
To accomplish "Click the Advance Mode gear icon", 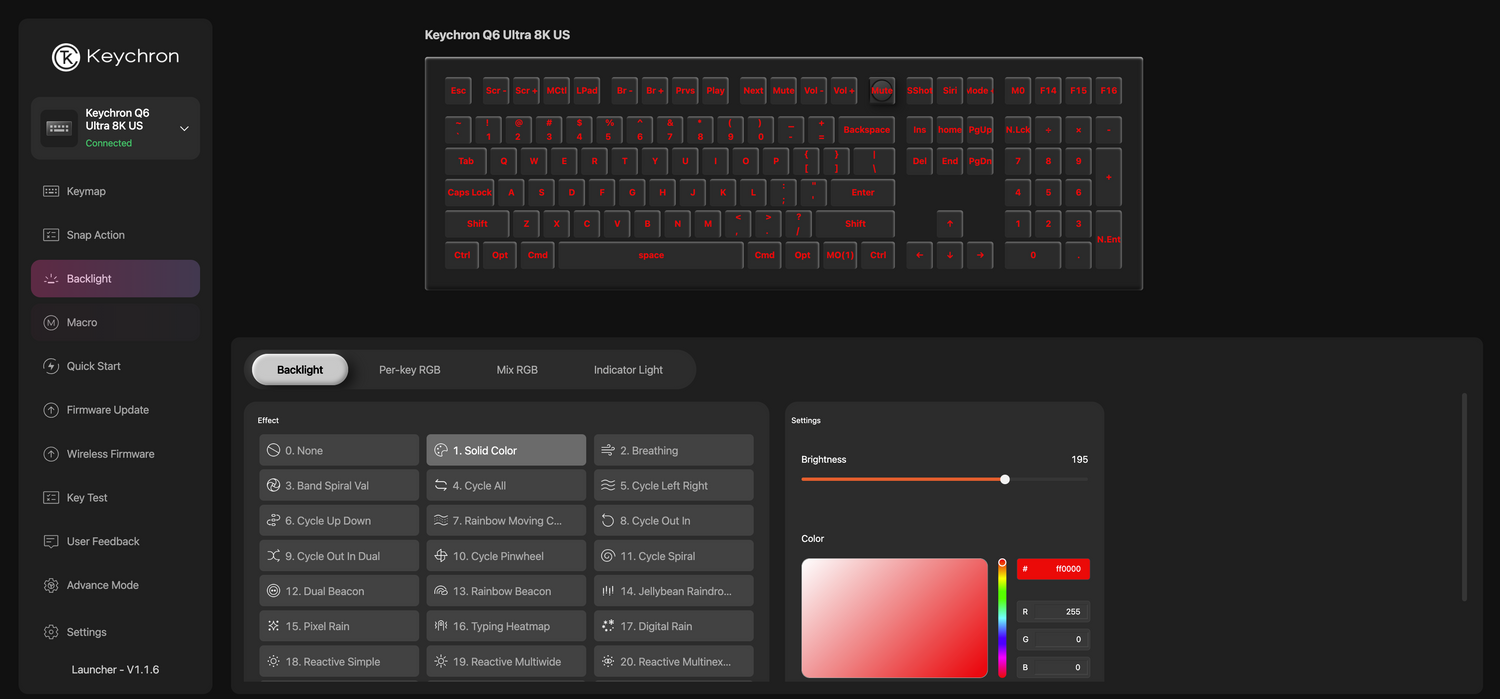I will pyautogui.click(x=51, y=586).
